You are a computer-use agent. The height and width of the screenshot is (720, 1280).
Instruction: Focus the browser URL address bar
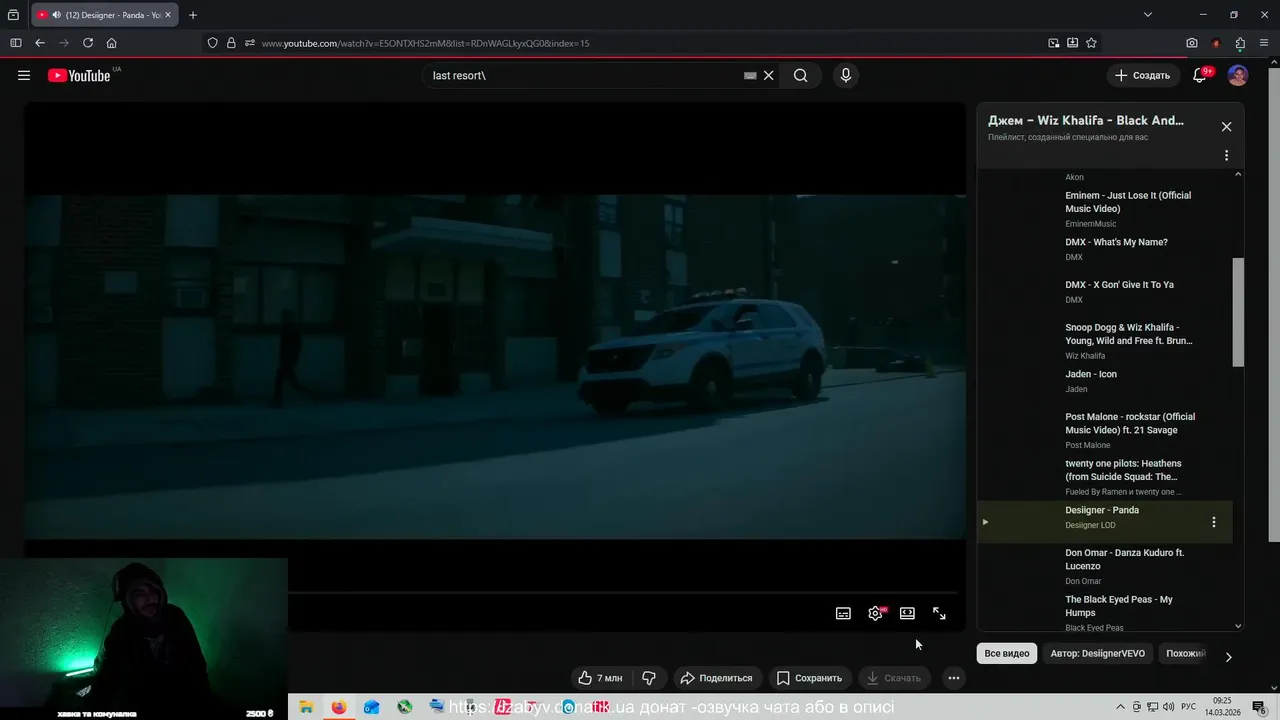pos(650,43)
